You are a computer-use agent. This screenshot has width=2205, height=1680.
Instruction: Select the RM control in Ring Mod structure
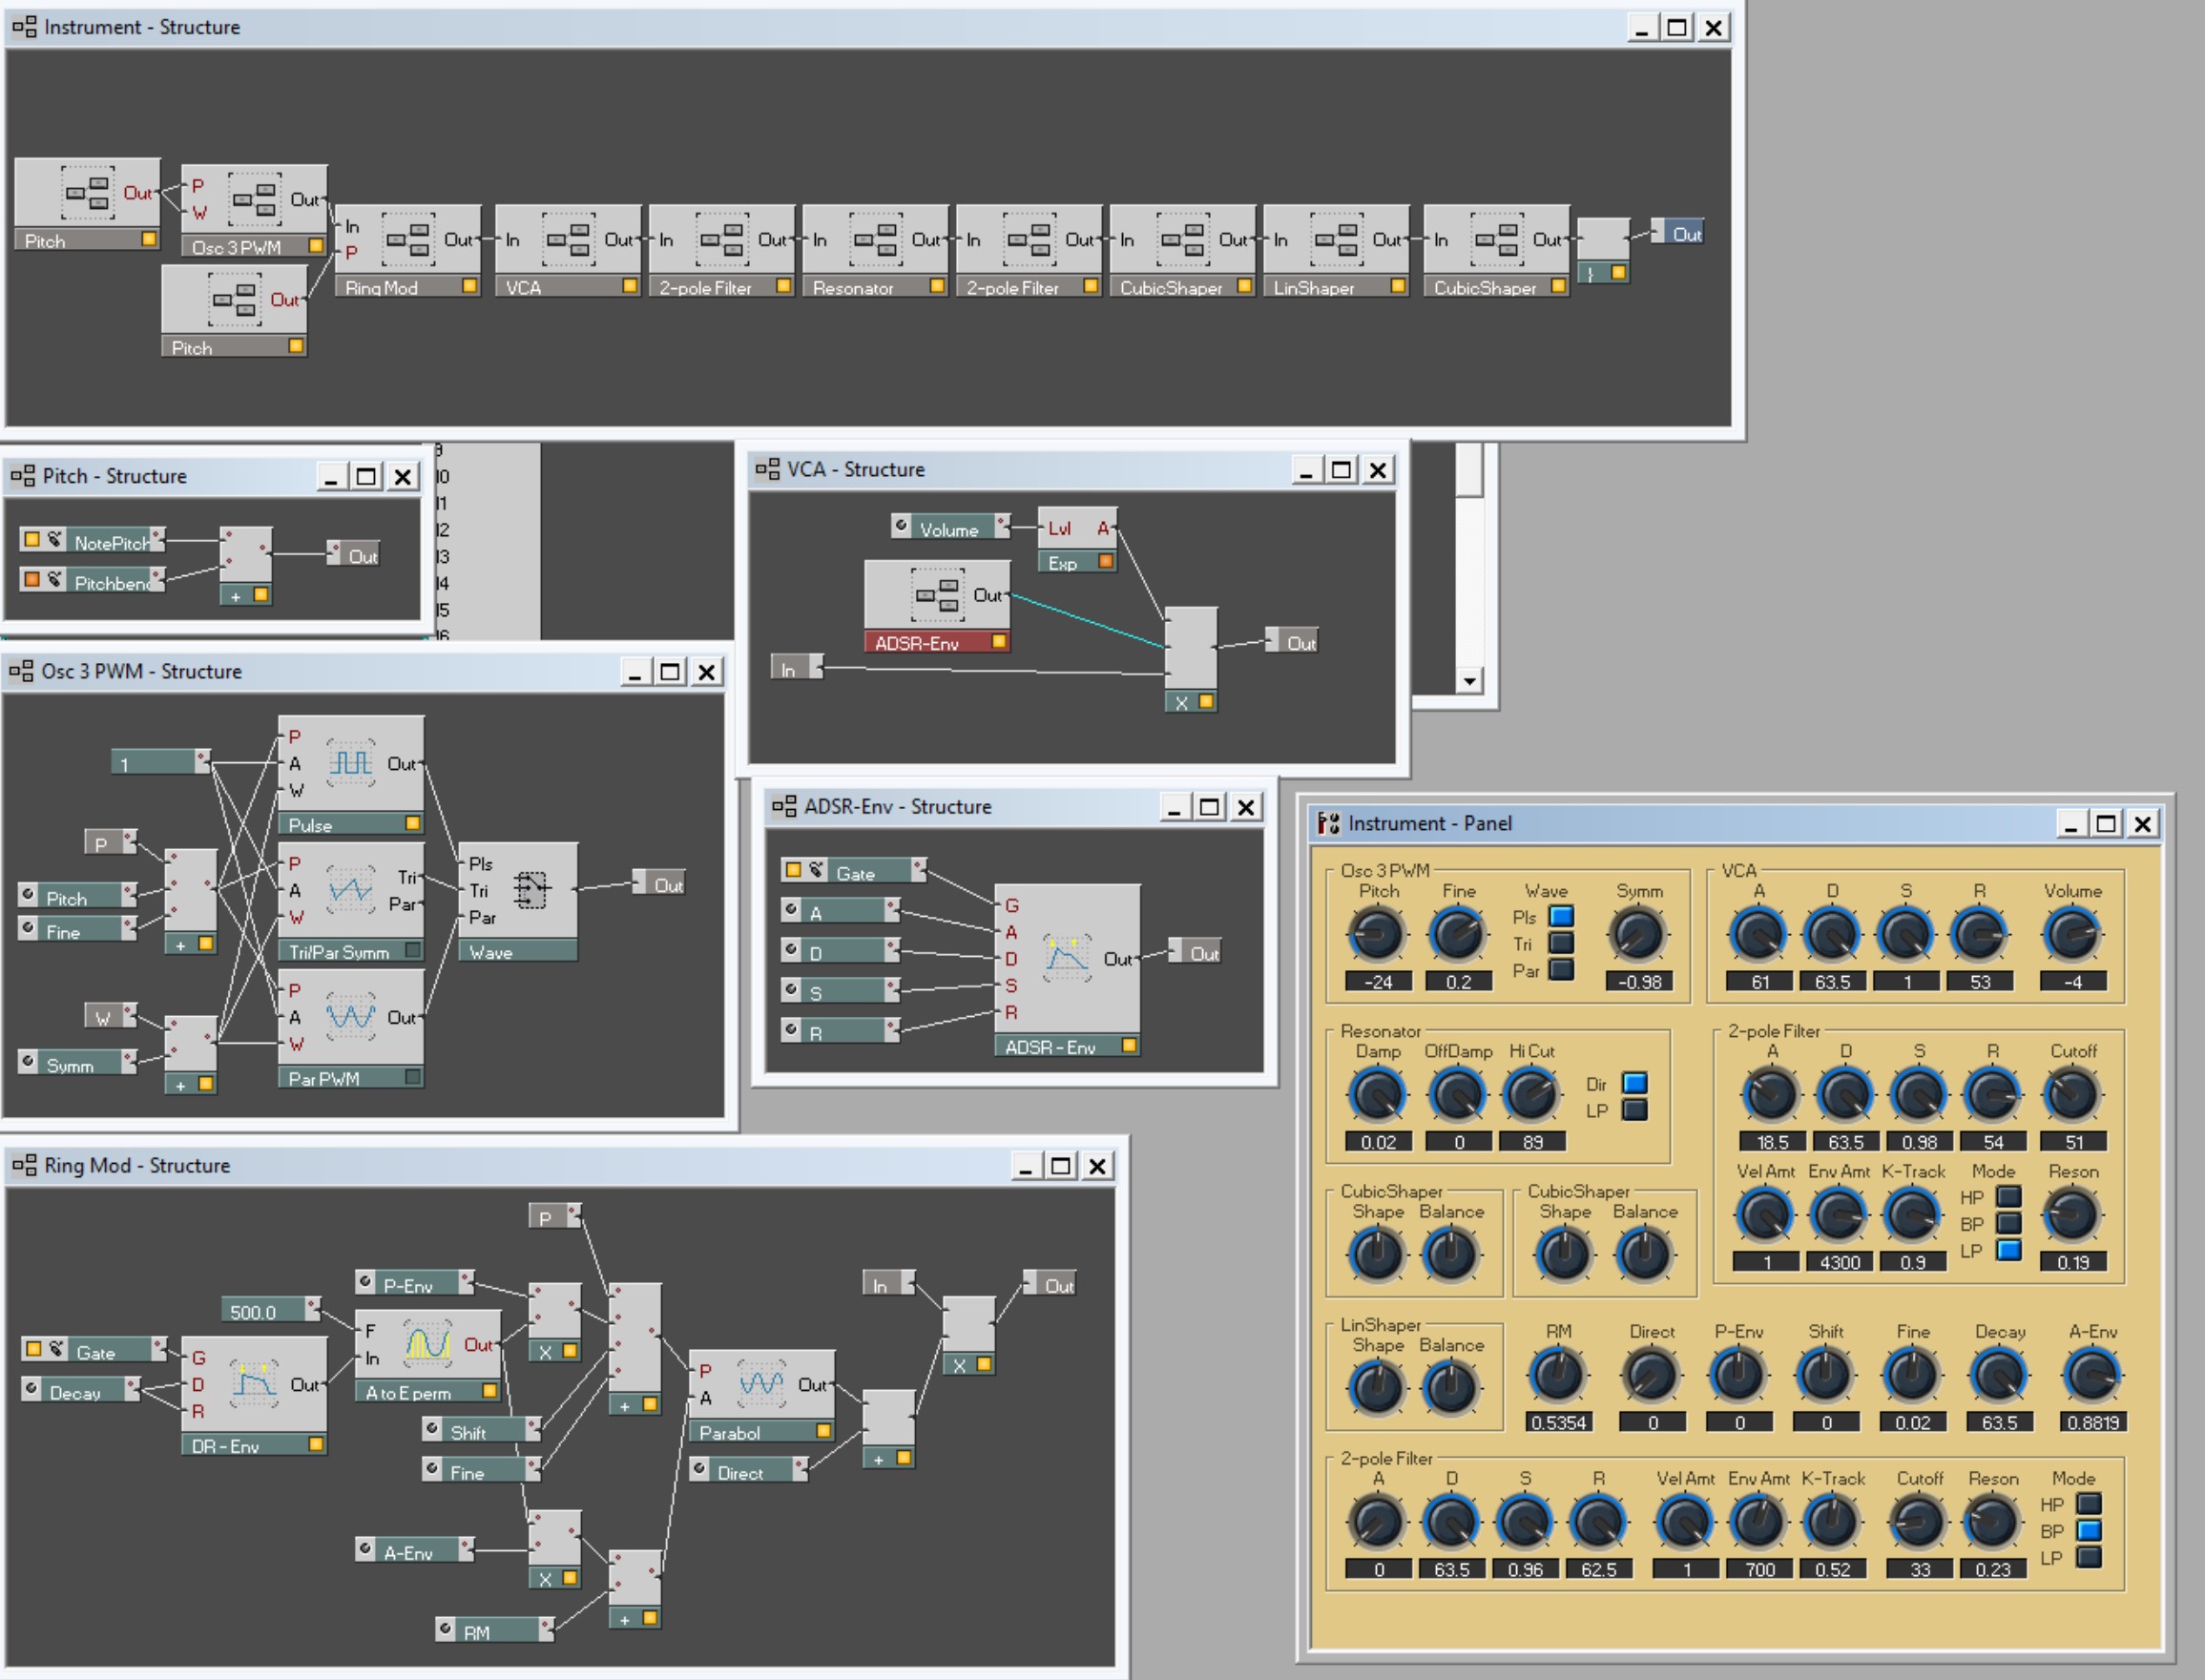495,1630
